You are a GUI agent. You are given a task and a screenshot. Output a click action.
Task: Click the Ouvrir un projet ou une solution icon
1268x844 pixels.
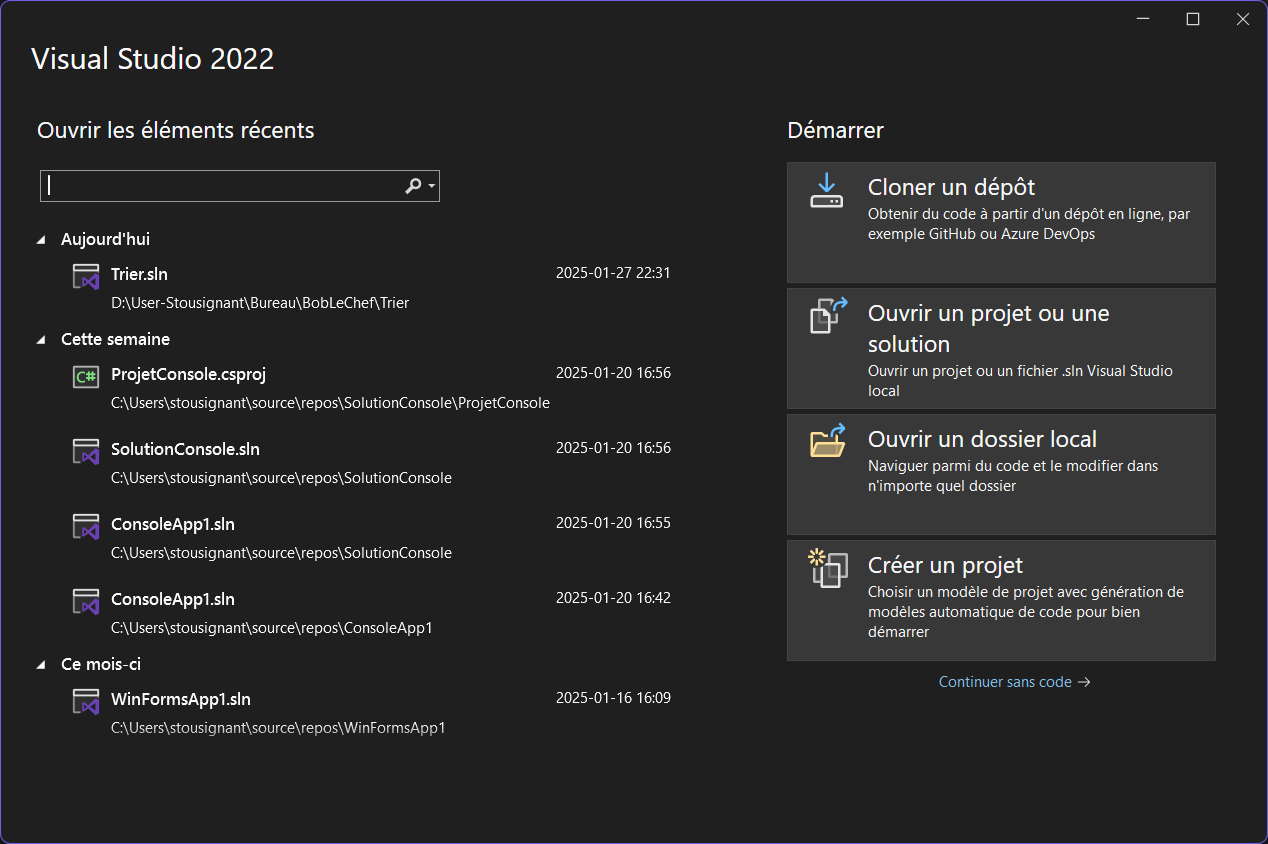pyautogui.click(x=826, y=315)
